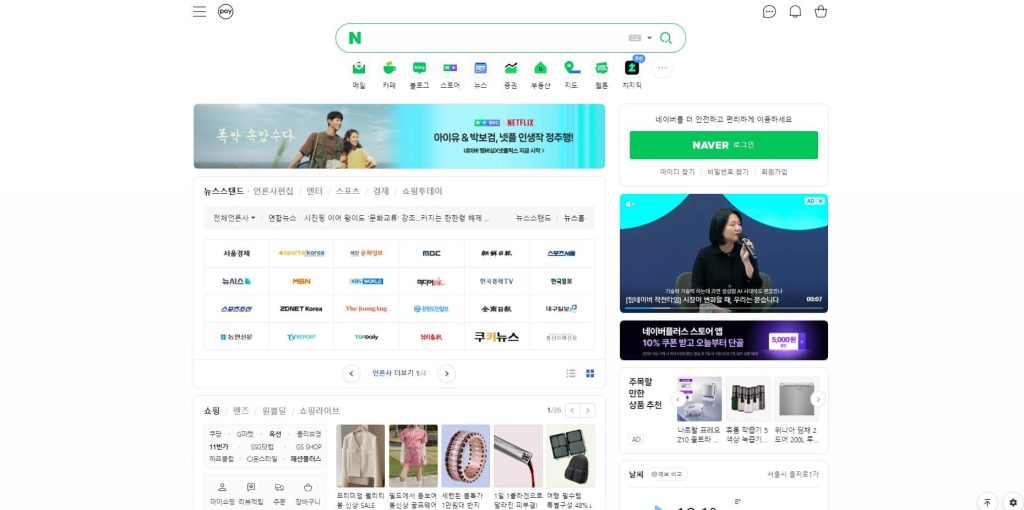Click the 비밀번호 찾기 link

[728, 172]
